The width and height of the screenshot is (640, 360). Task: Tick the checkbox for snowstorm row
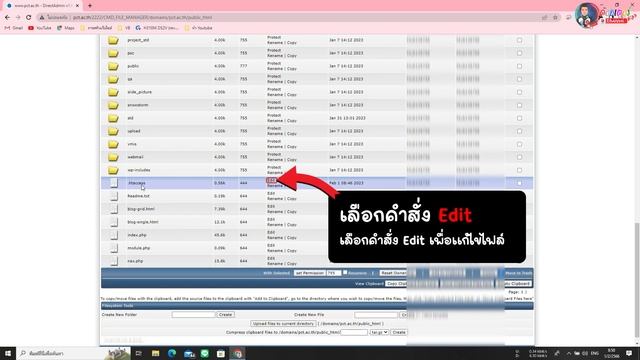(519, 105)
